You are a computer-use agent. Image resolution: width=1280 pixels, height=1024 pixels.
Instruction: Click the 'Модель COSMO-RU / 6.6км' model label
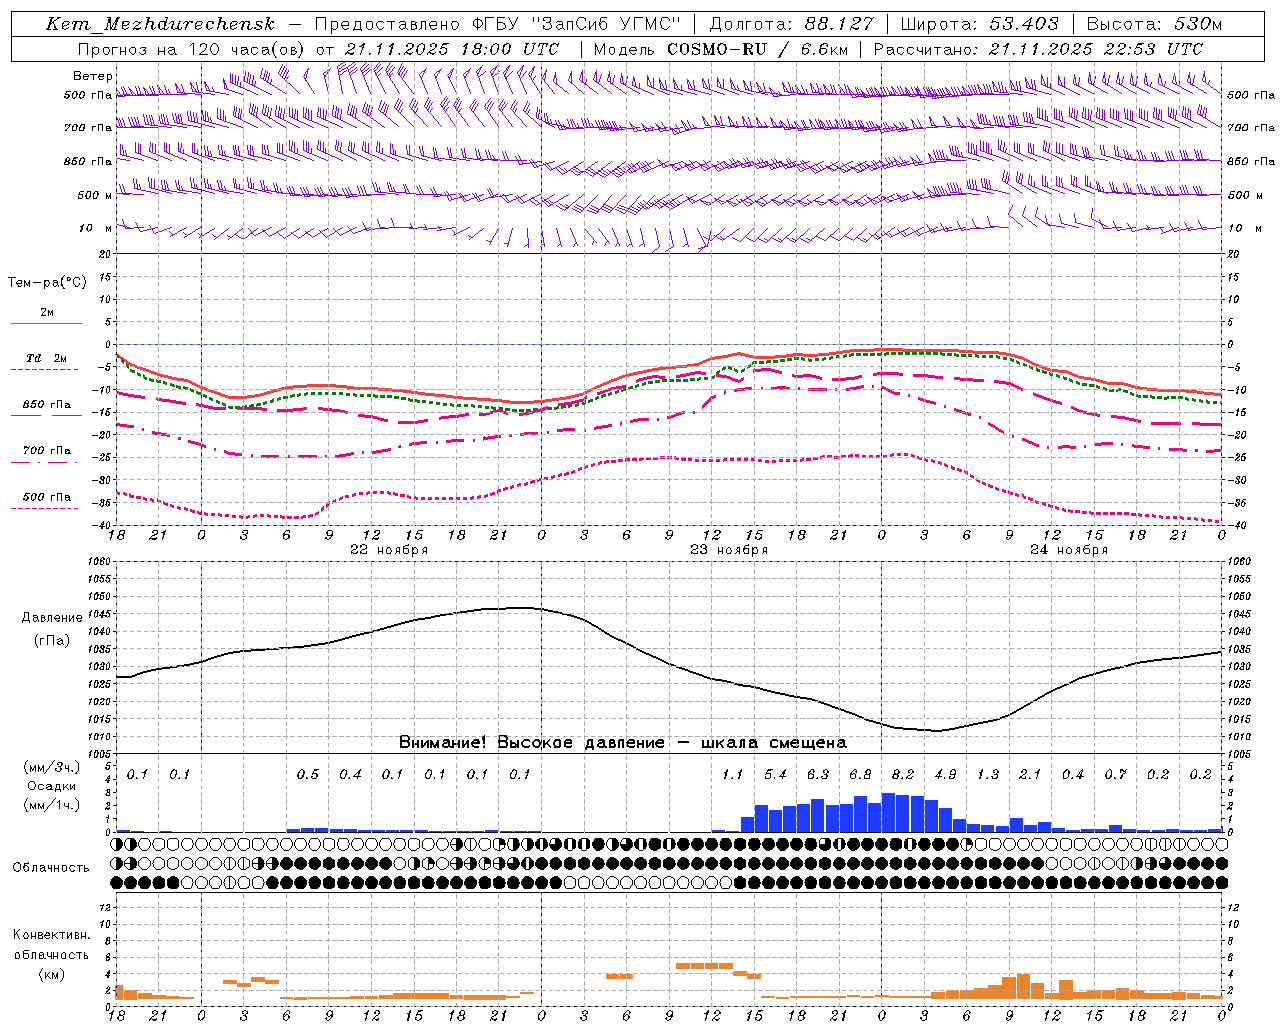tap(721, 49)
